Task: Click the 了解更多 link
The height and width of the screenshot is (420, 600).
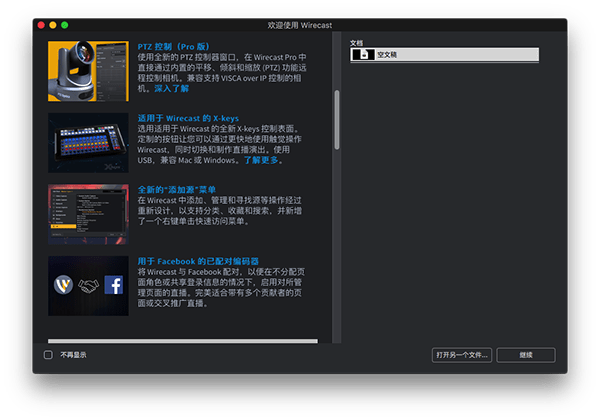Action: pyautogui.click(x=261, y=160)
